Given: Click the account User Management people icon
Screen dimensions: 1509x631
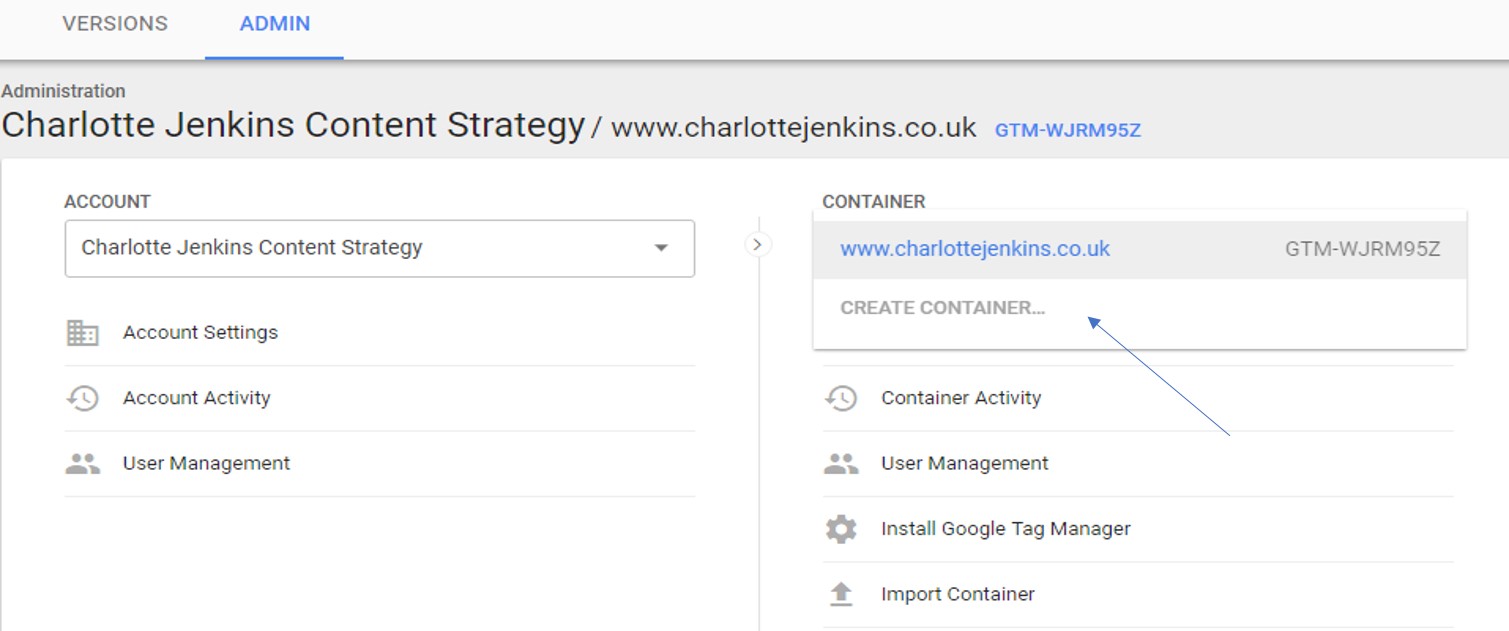Looking at the screenshot, I should click(82, 464).
